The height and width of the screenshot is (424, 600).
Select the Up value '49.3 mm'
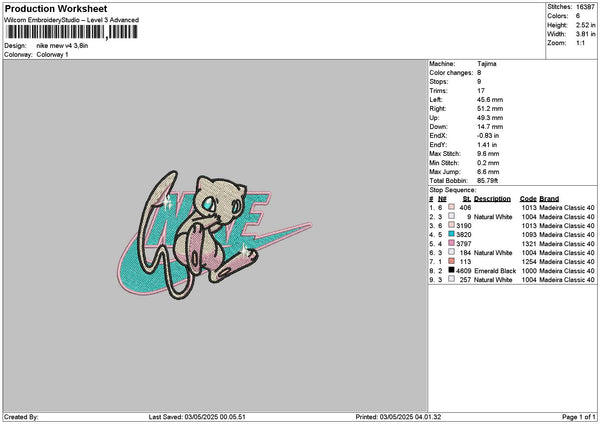490,118
